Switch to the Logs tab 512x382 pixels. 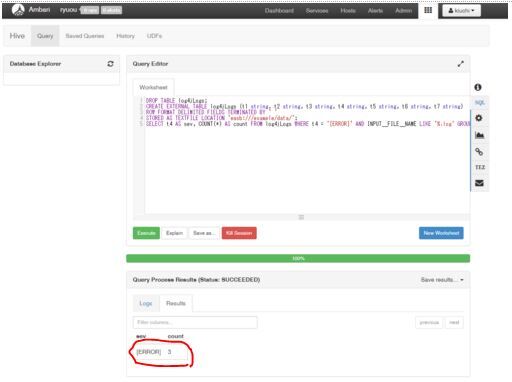click(146, 303)
